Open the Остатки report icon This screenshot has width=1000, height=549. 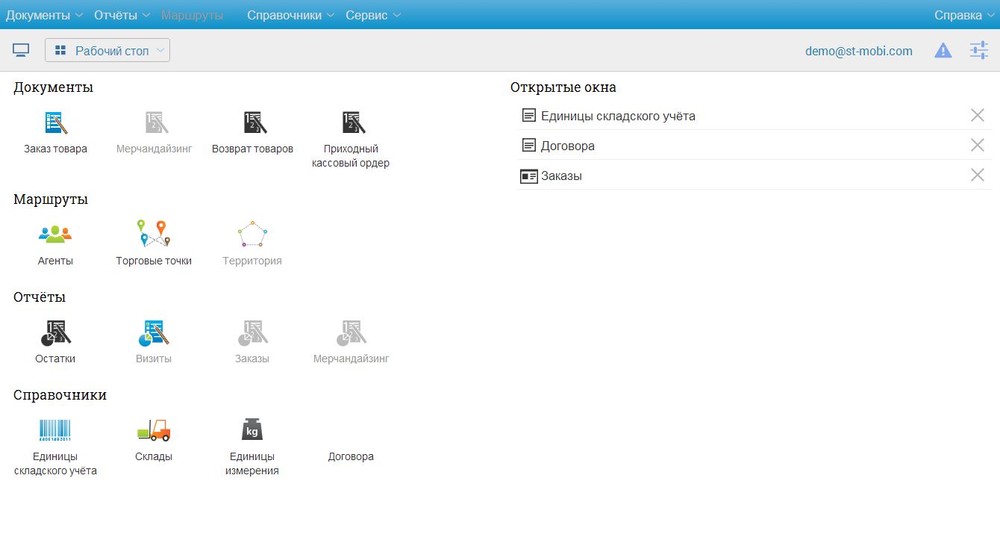point(55,333)
